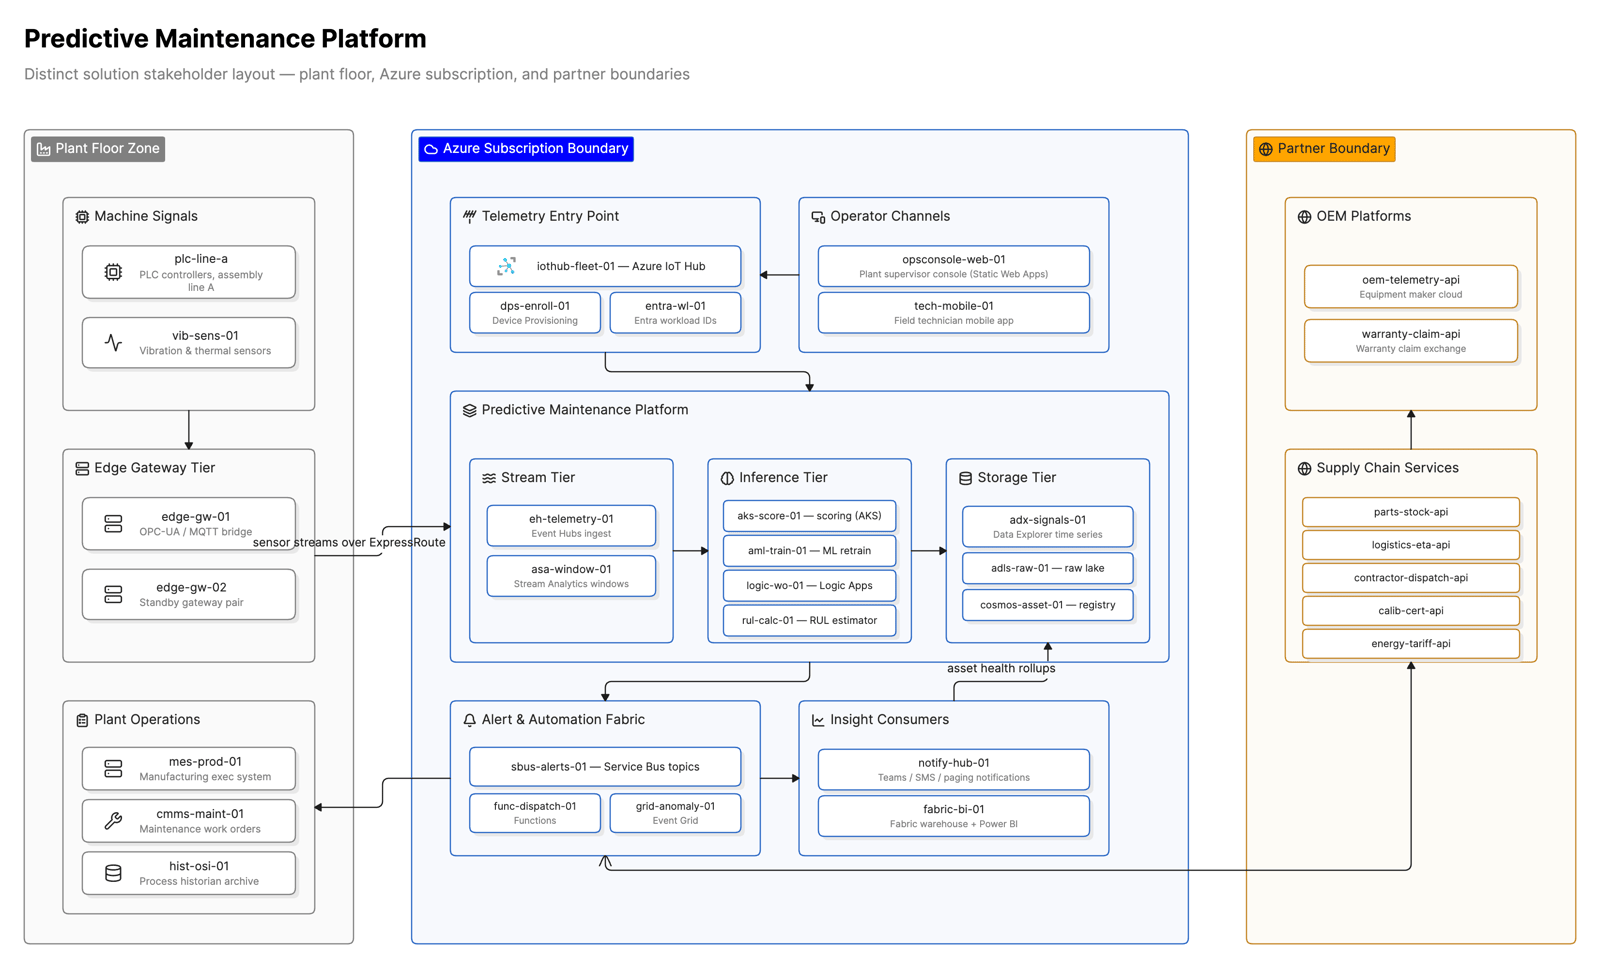The width and height of the screenshot is (1600, 969).
Task: Click the Inference Tier brain icon
Action: click(x=727, y=478)
